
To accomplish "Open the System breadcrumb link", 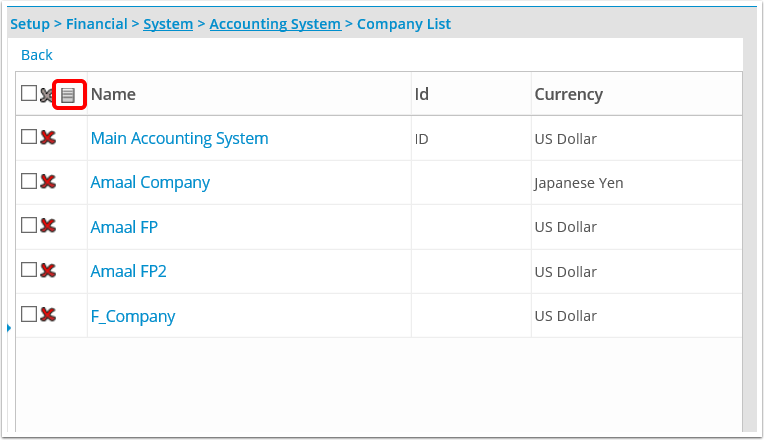I will (x=168, y=24).
